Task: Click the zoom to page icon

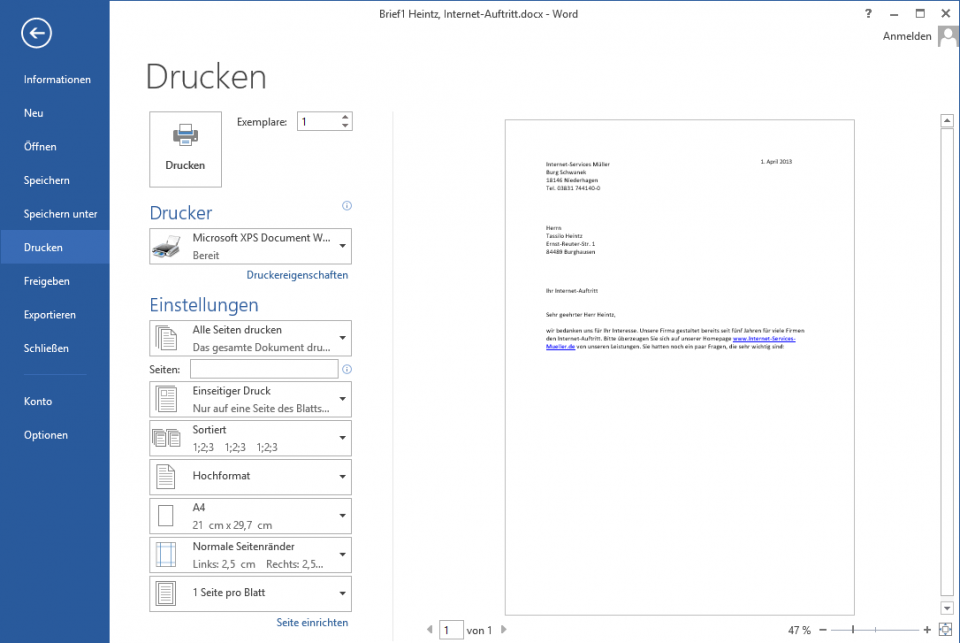Action: (x=945, y=630)
